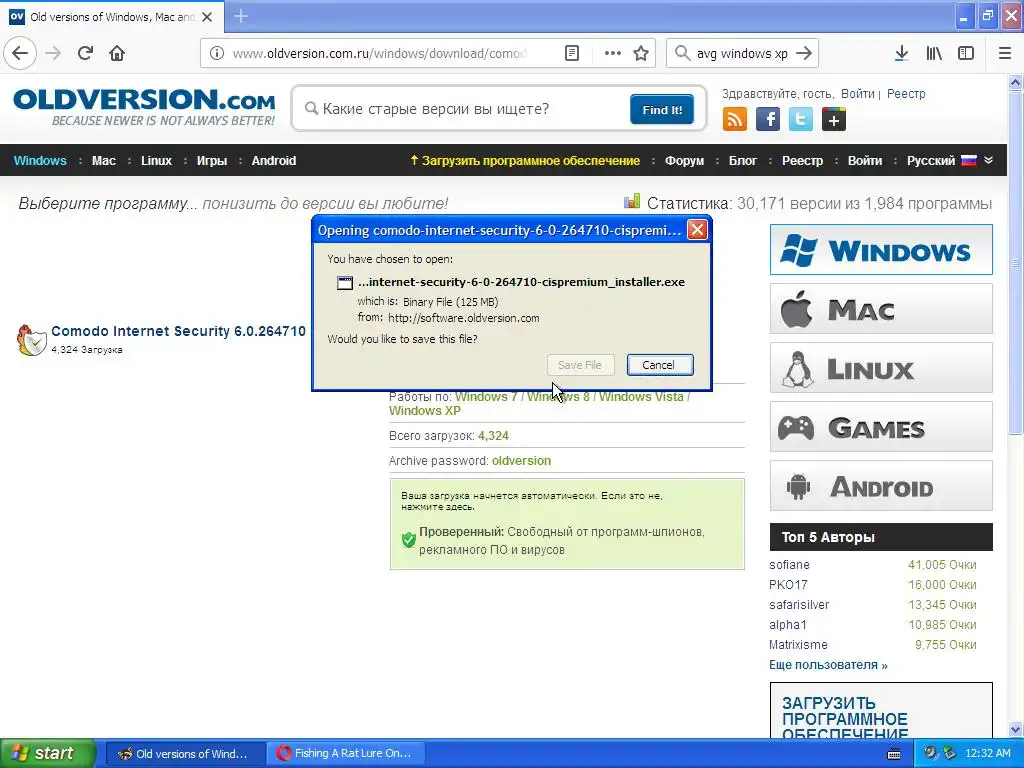Open the Блог nav item

(743, 161)
